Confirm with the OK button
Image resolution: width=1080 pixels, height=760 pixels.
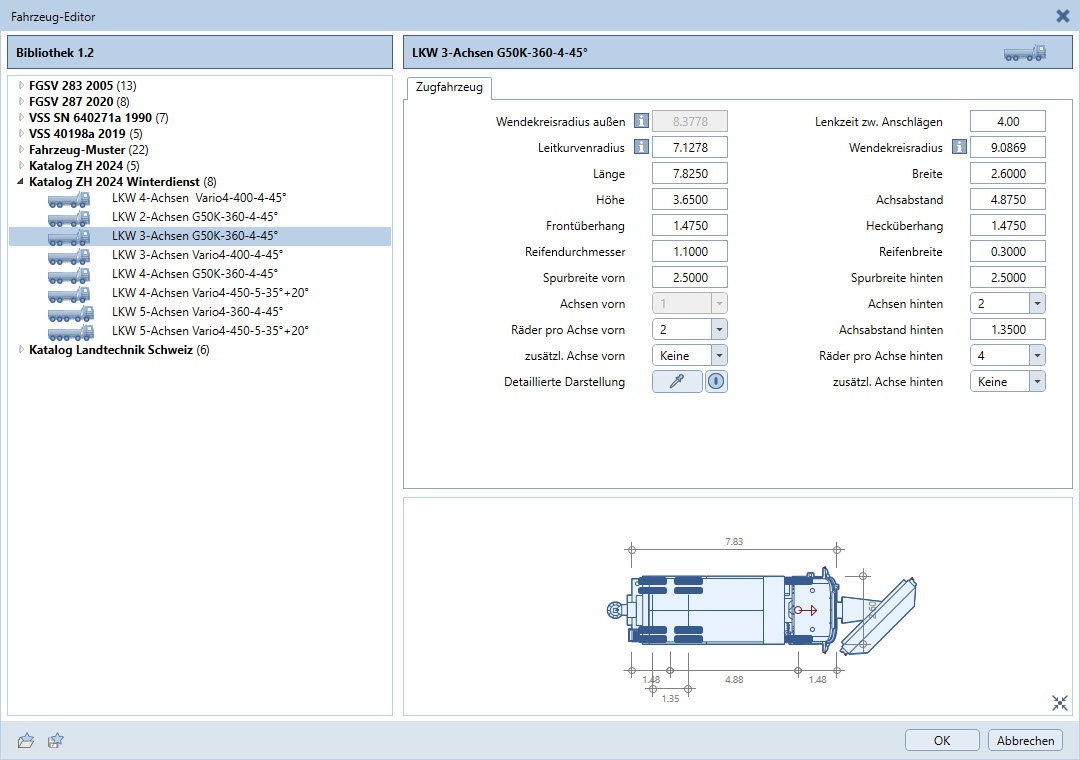click(x=942, y=740)
